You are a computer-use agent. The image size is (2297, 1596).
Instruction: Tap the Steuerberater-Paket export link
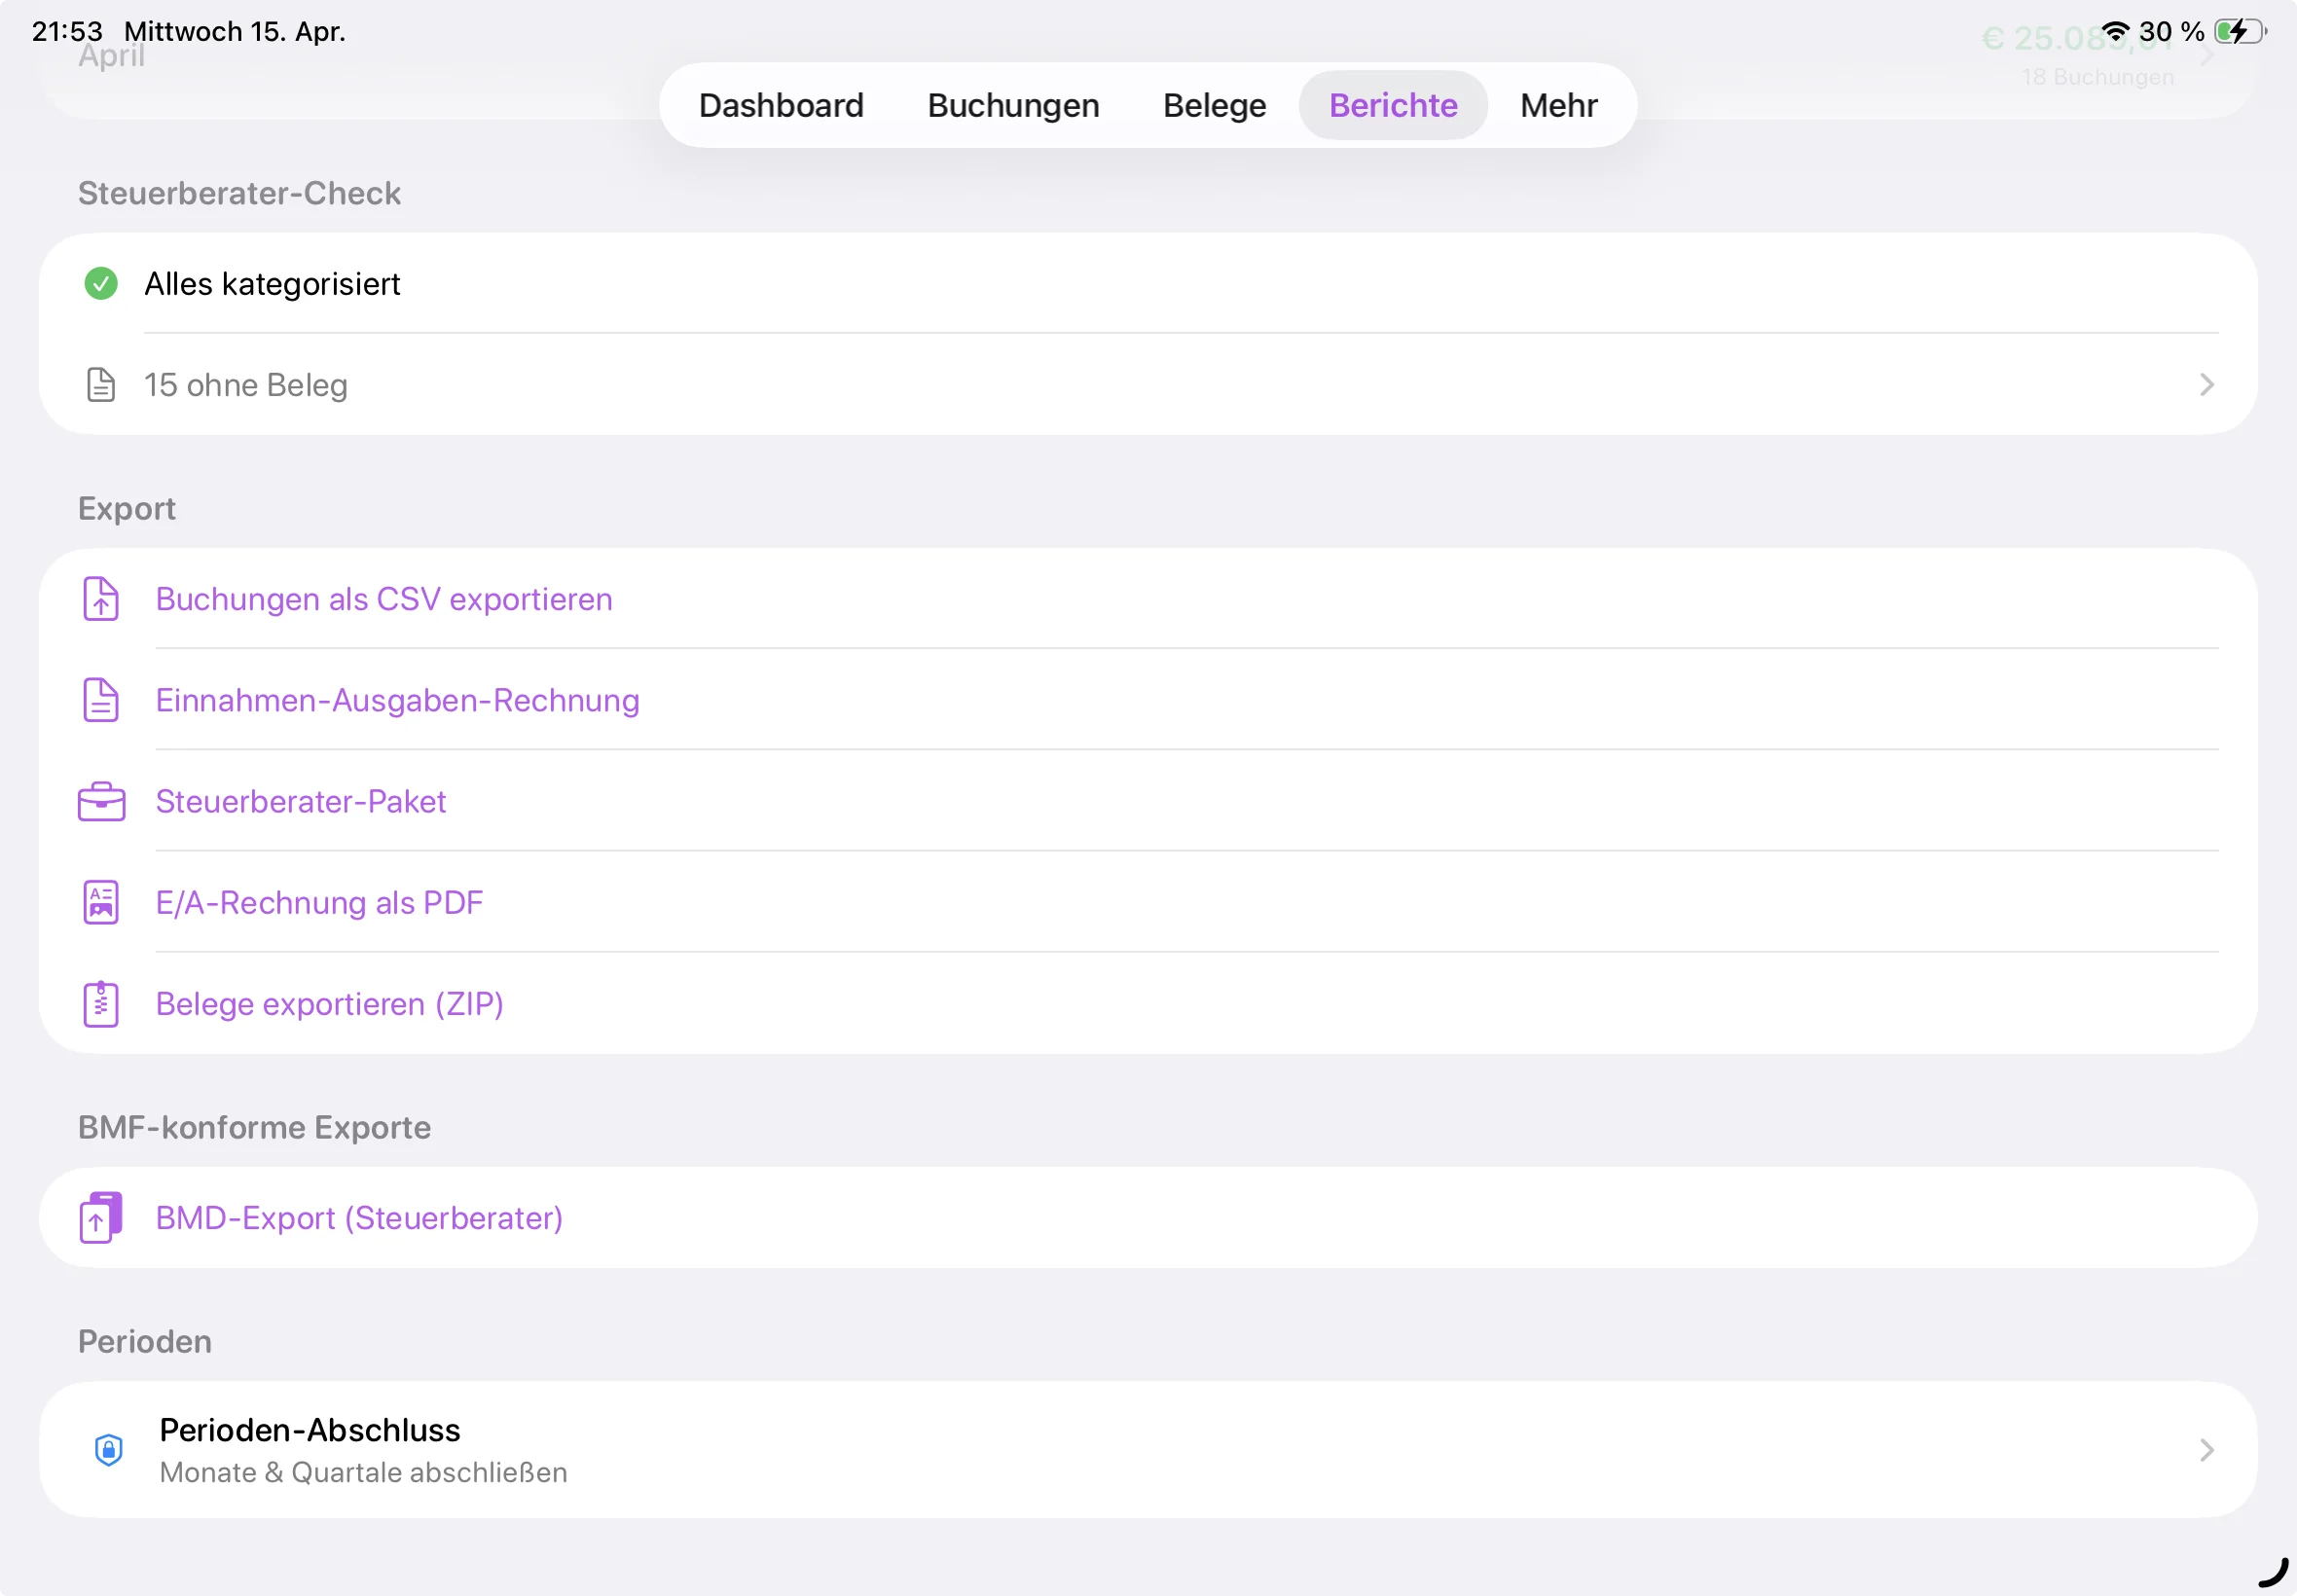point(301,802)
